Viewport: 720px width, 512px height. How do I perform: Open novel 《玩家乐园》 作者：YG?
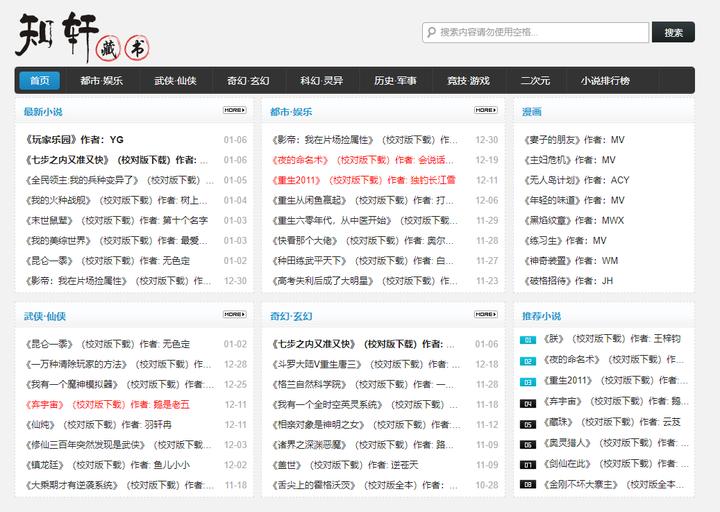pos(74,140)
